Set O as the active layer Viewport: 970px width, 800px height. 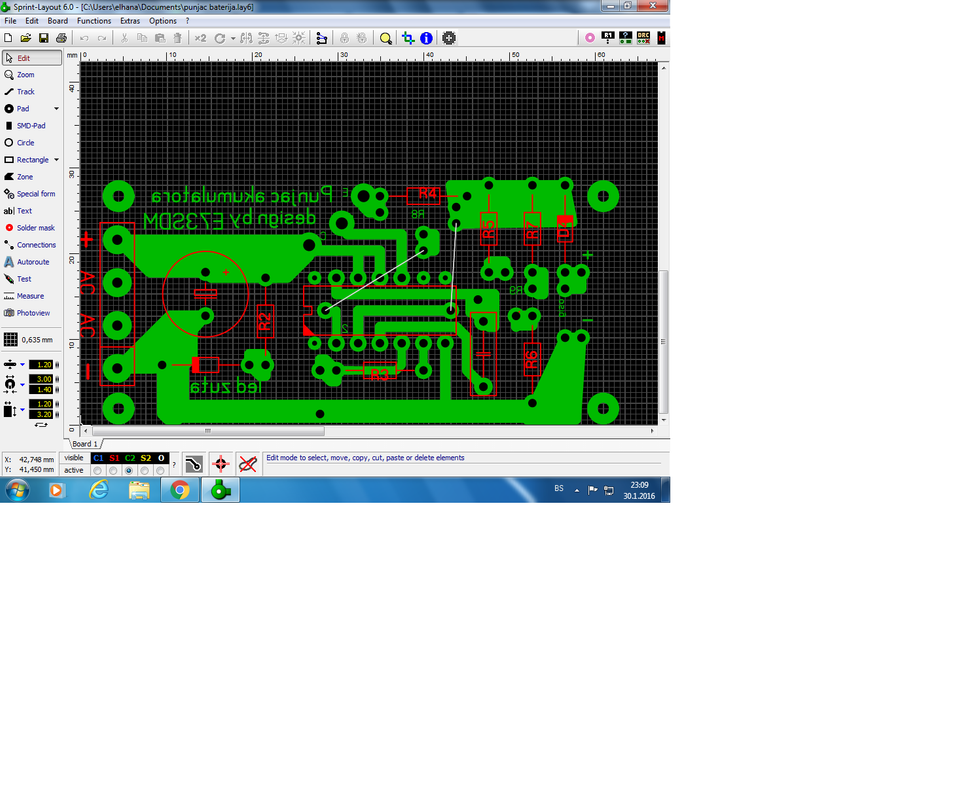click(x=160, y=471)
